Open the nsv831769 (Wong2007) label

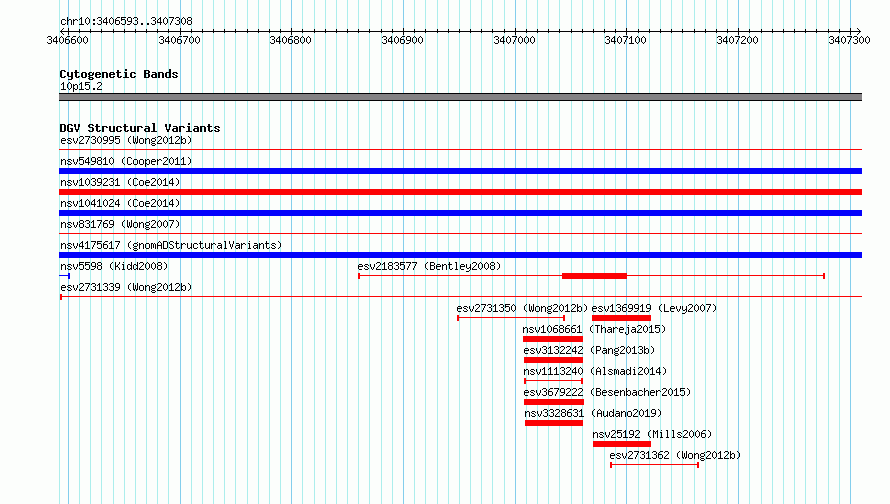120,224
